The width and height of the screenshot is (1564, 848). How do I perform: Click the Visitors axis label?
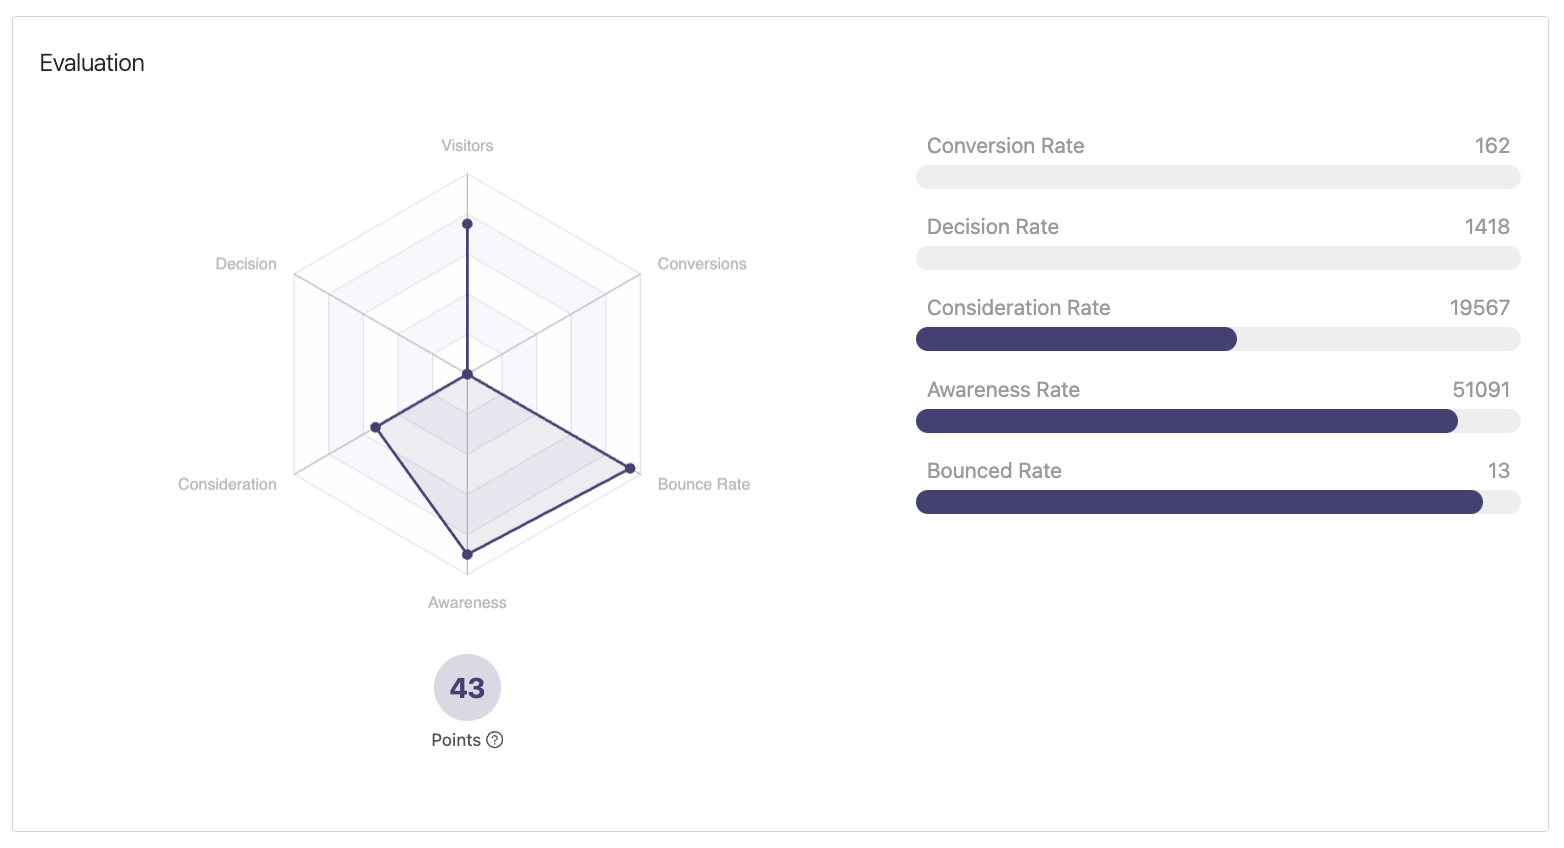point(467,145)
